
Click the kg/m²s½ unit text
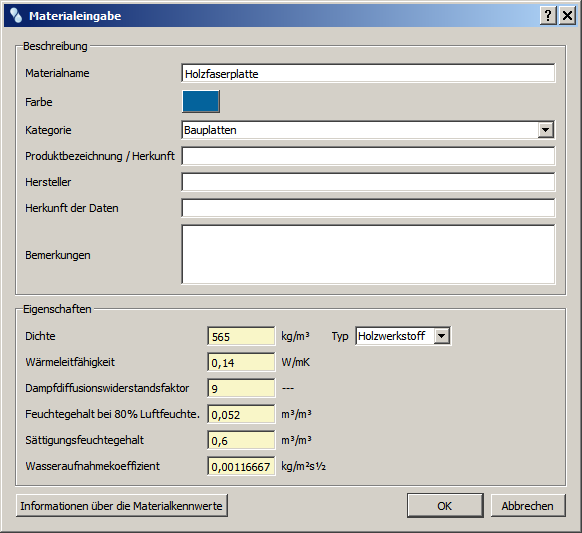click(x=304, y=466)
